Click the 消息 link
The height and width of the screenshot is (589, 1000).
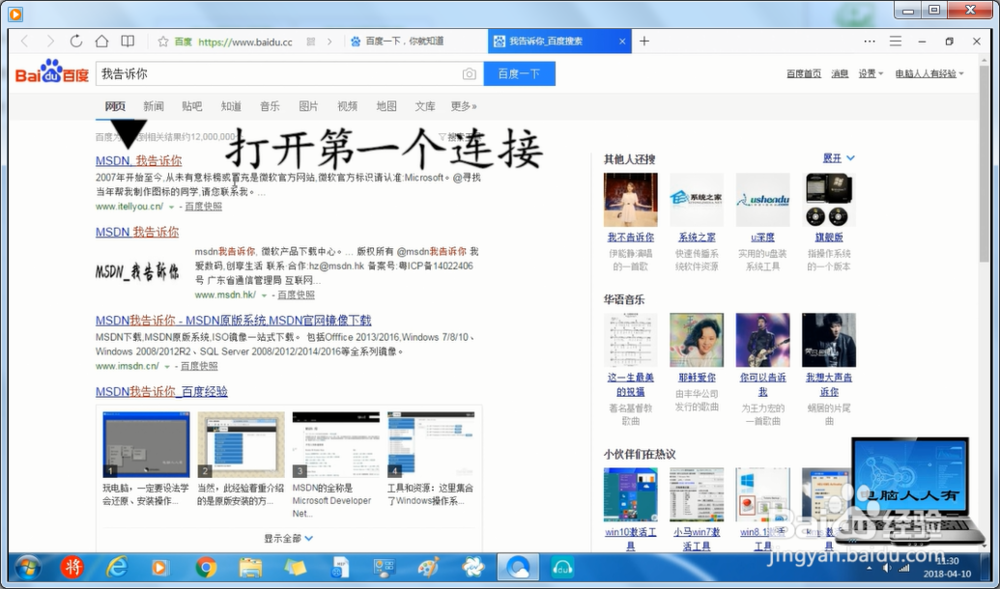click(840, 74)
